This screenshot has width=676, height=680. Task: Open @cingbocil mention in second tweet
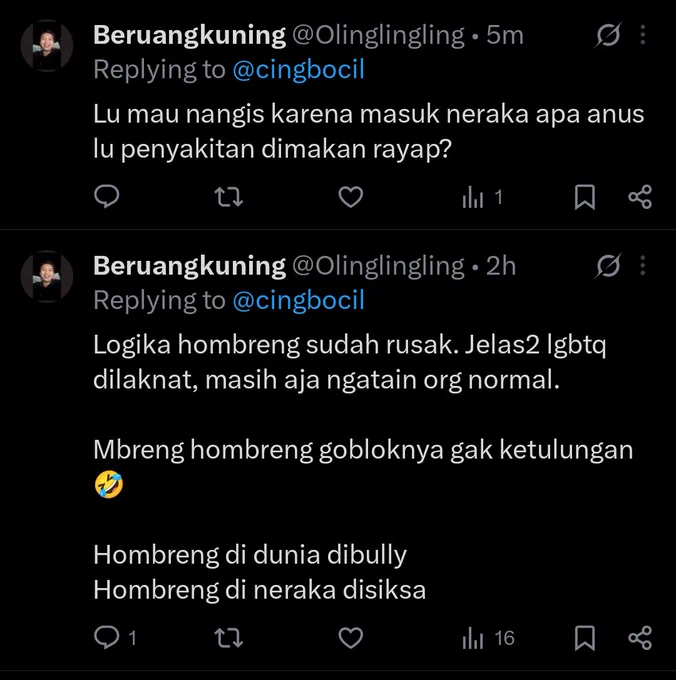pos(298,301)
